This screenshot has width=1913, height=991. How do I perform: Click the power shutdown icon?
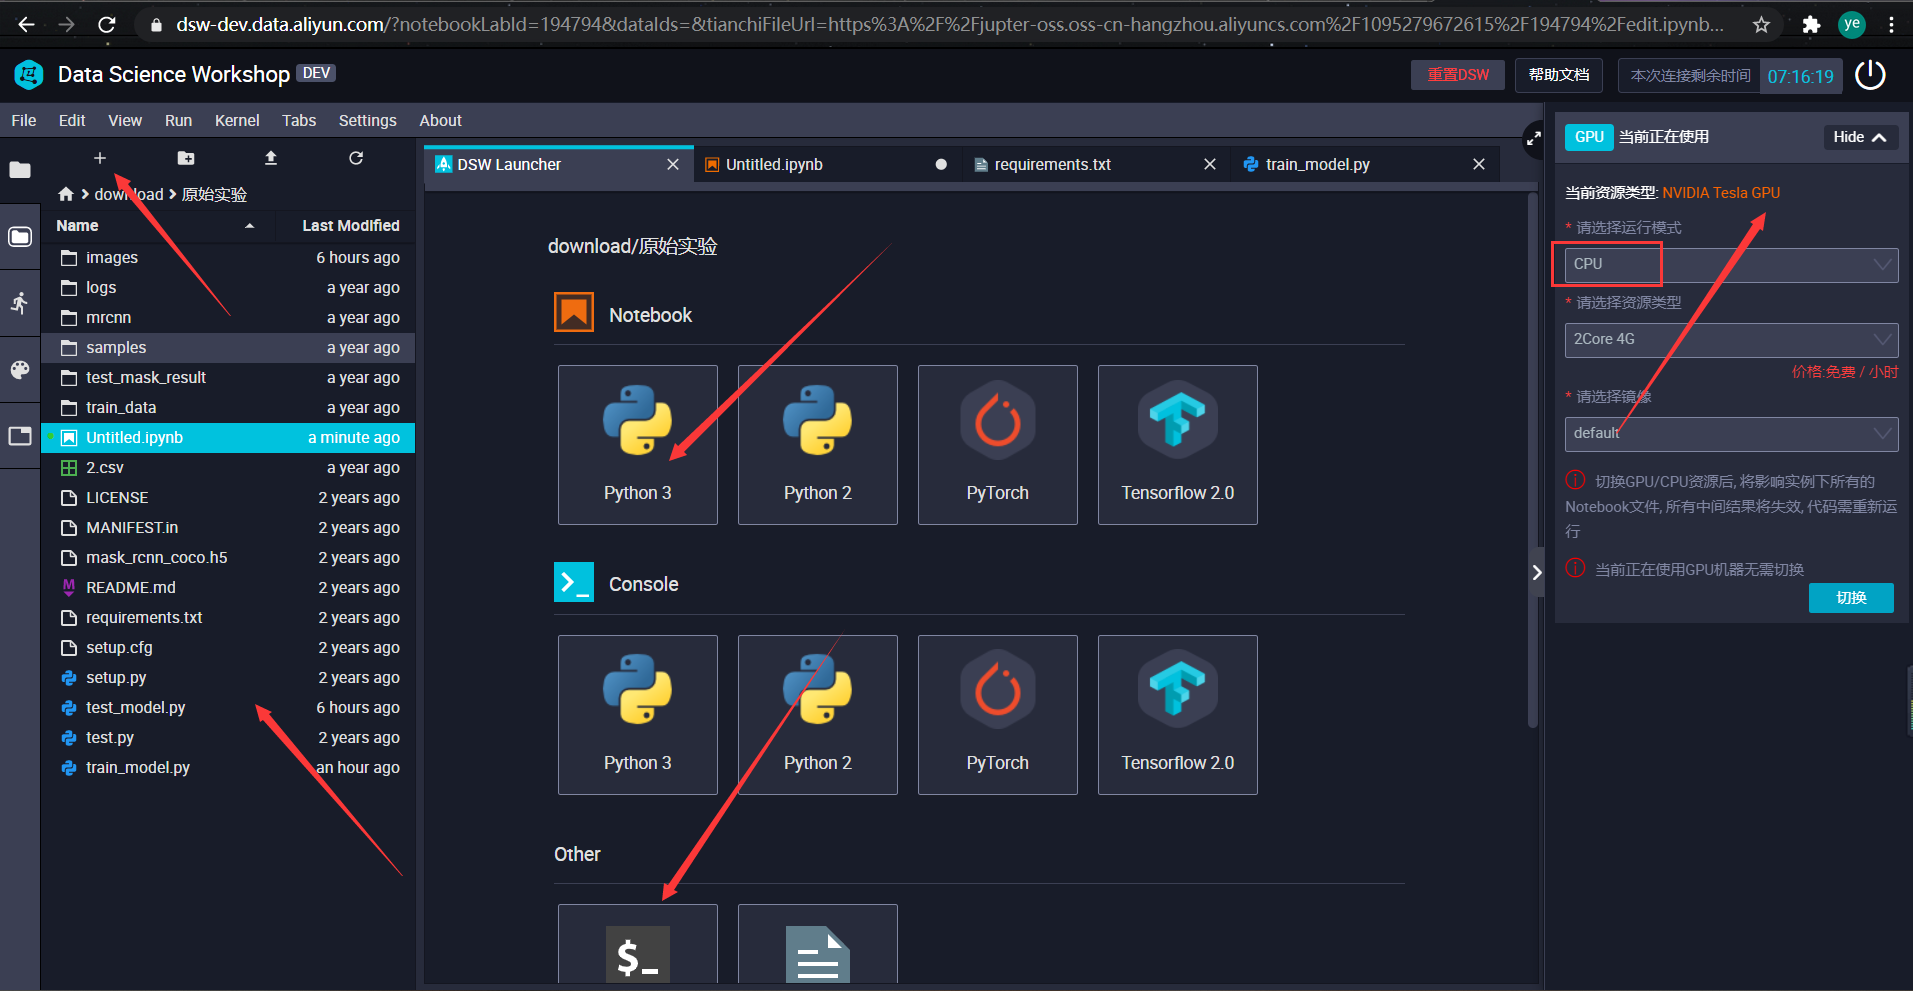coord(1870,75)
